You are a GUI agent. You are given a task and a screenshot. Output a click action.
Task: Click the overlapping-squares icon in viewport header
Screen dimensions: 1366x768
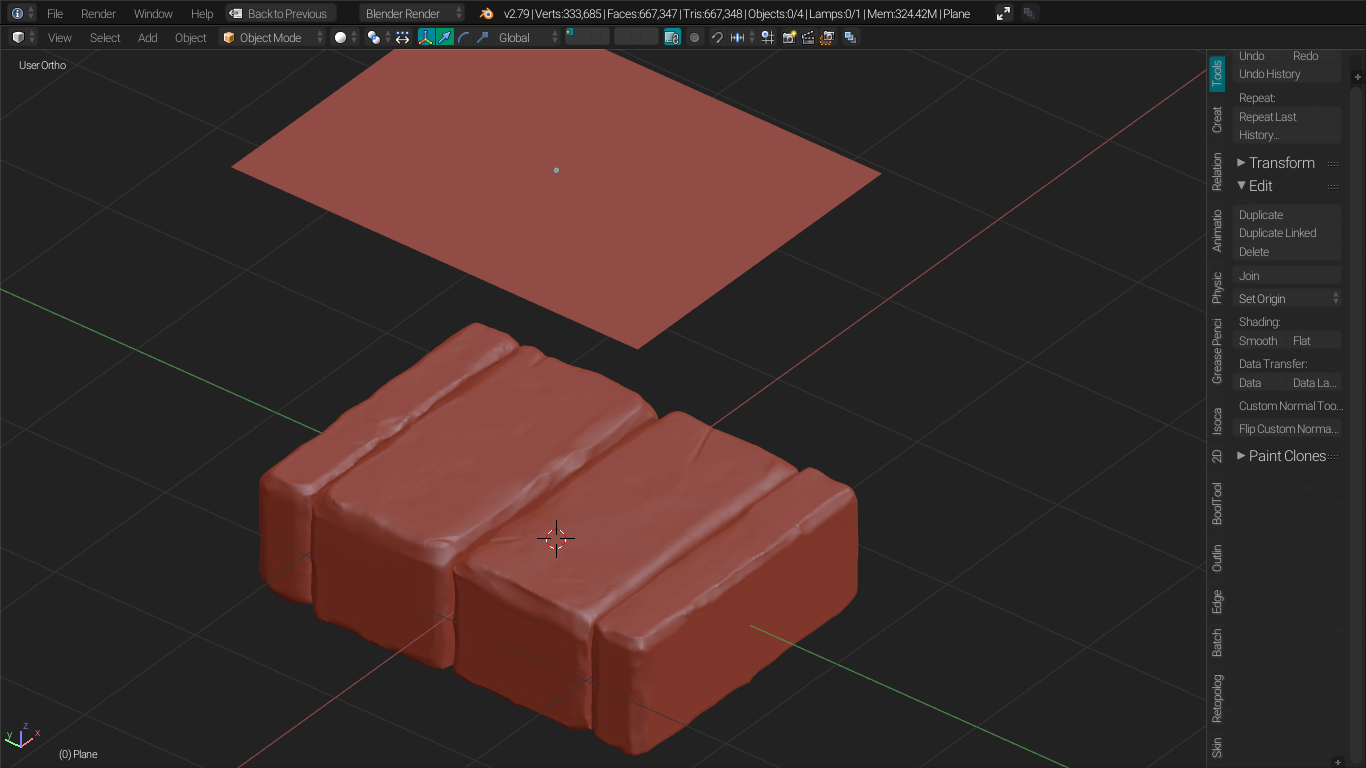coord(850,37)
